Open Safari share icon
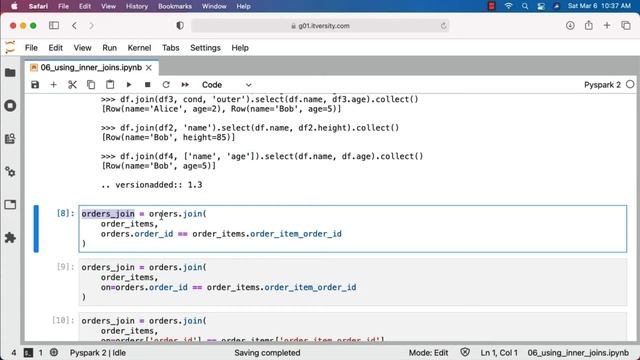 point(589,25)
